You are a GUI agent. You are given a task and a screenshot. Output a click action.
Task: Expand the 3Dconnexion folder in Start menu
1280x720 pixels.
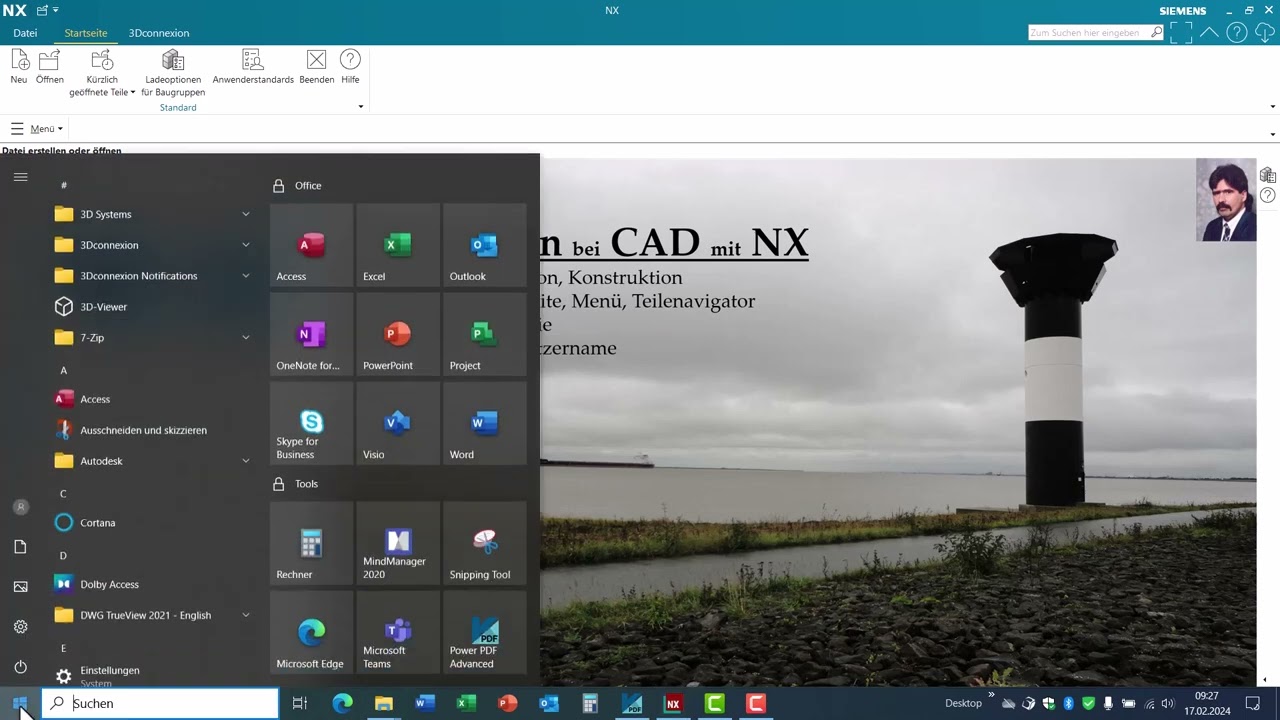(x=153, y=245)
